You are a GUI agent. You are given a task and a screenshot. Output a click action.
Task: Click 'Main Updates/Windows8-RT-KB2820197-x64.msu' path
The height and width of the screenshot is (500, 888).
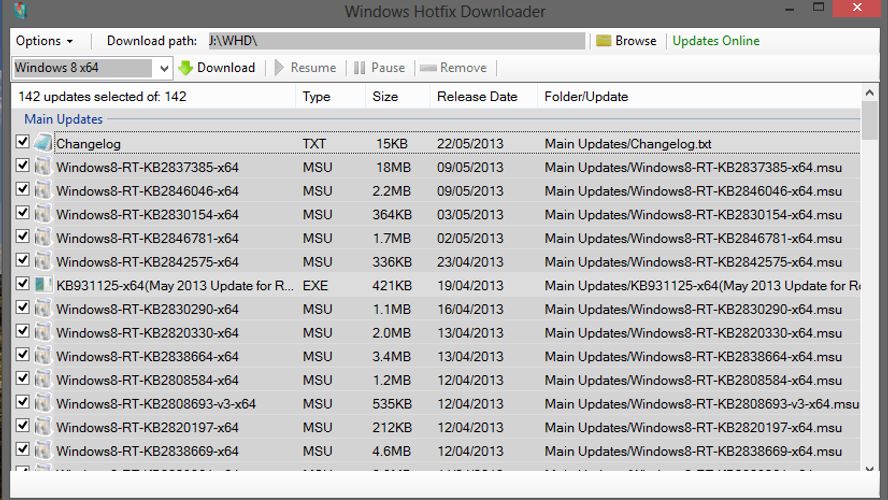693,428
